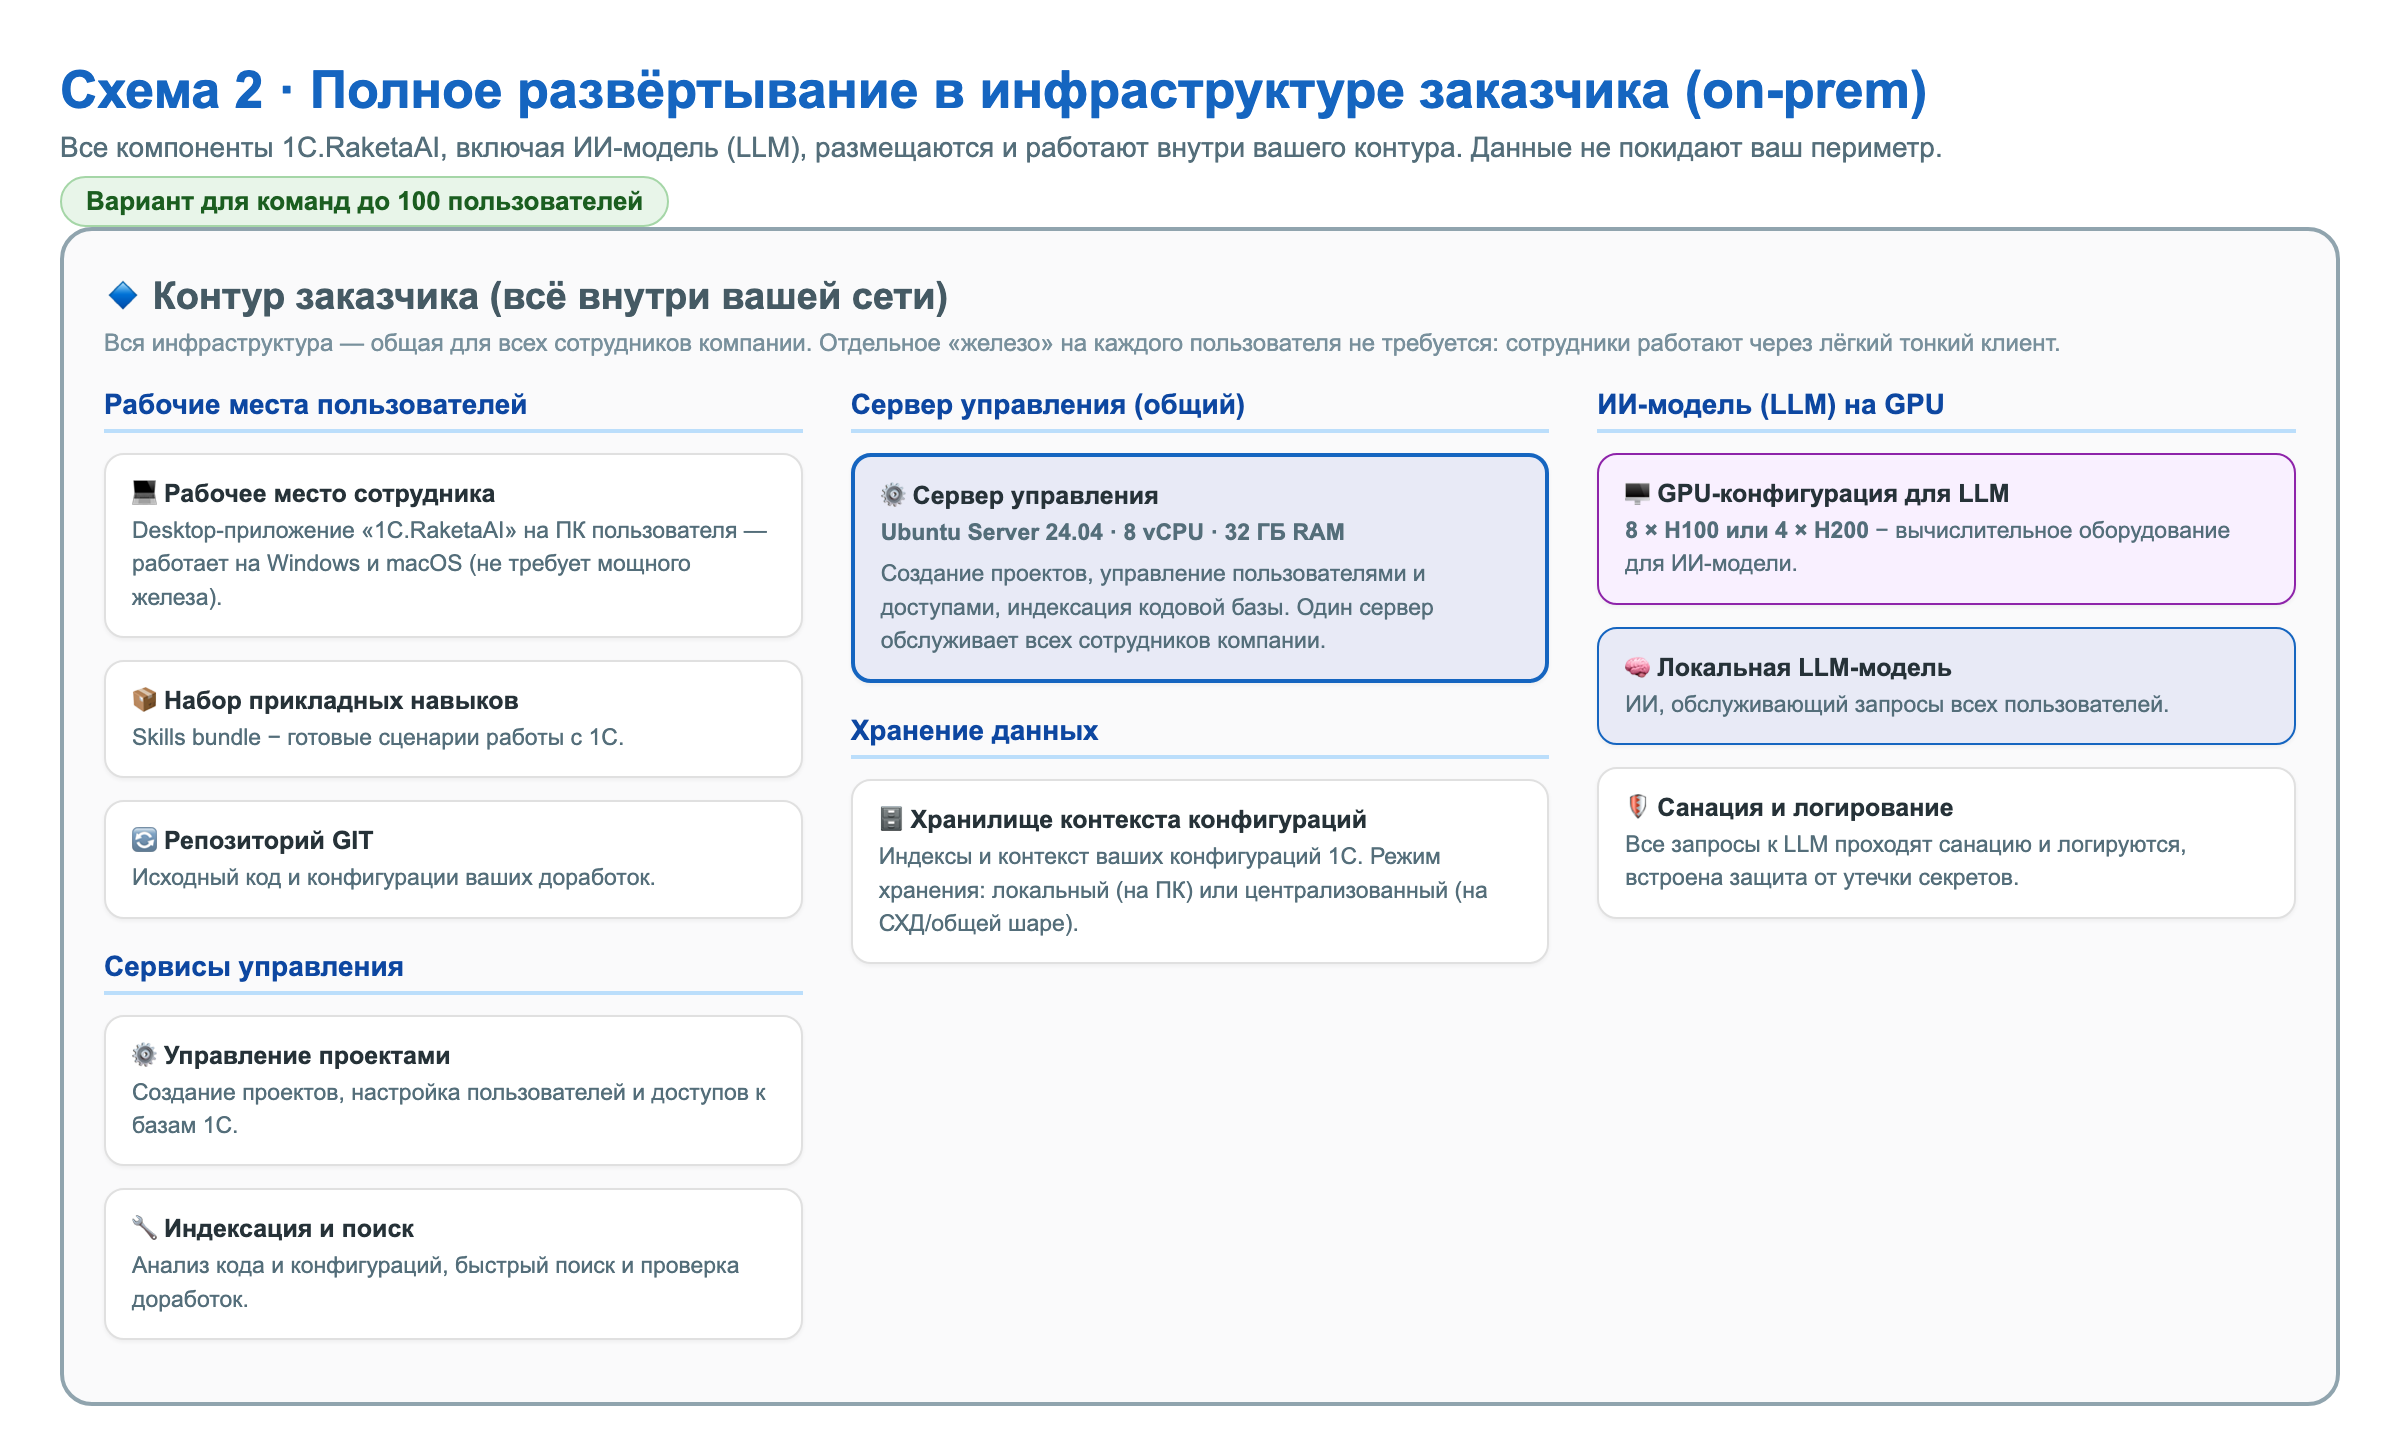Screen dimensions: 2400x1440
Task: Select the Локальная LLM-модель card title
Action: pyautogui.click(x=1804, y=667)
